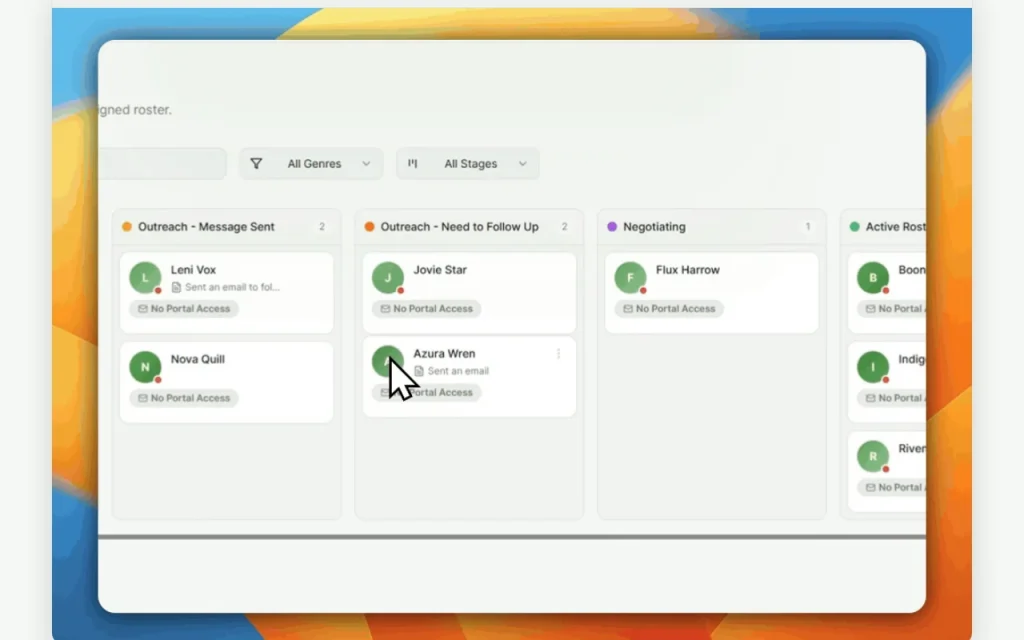Focus the search field left of All Genres
Viewport: 1024px width, 640px height.
pyautogui.click(x=162, y=164)
